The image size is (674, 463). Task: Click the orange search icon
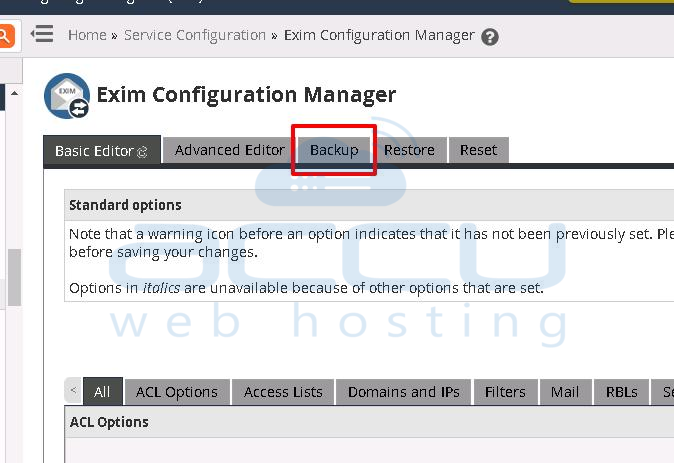click(6, 35)
